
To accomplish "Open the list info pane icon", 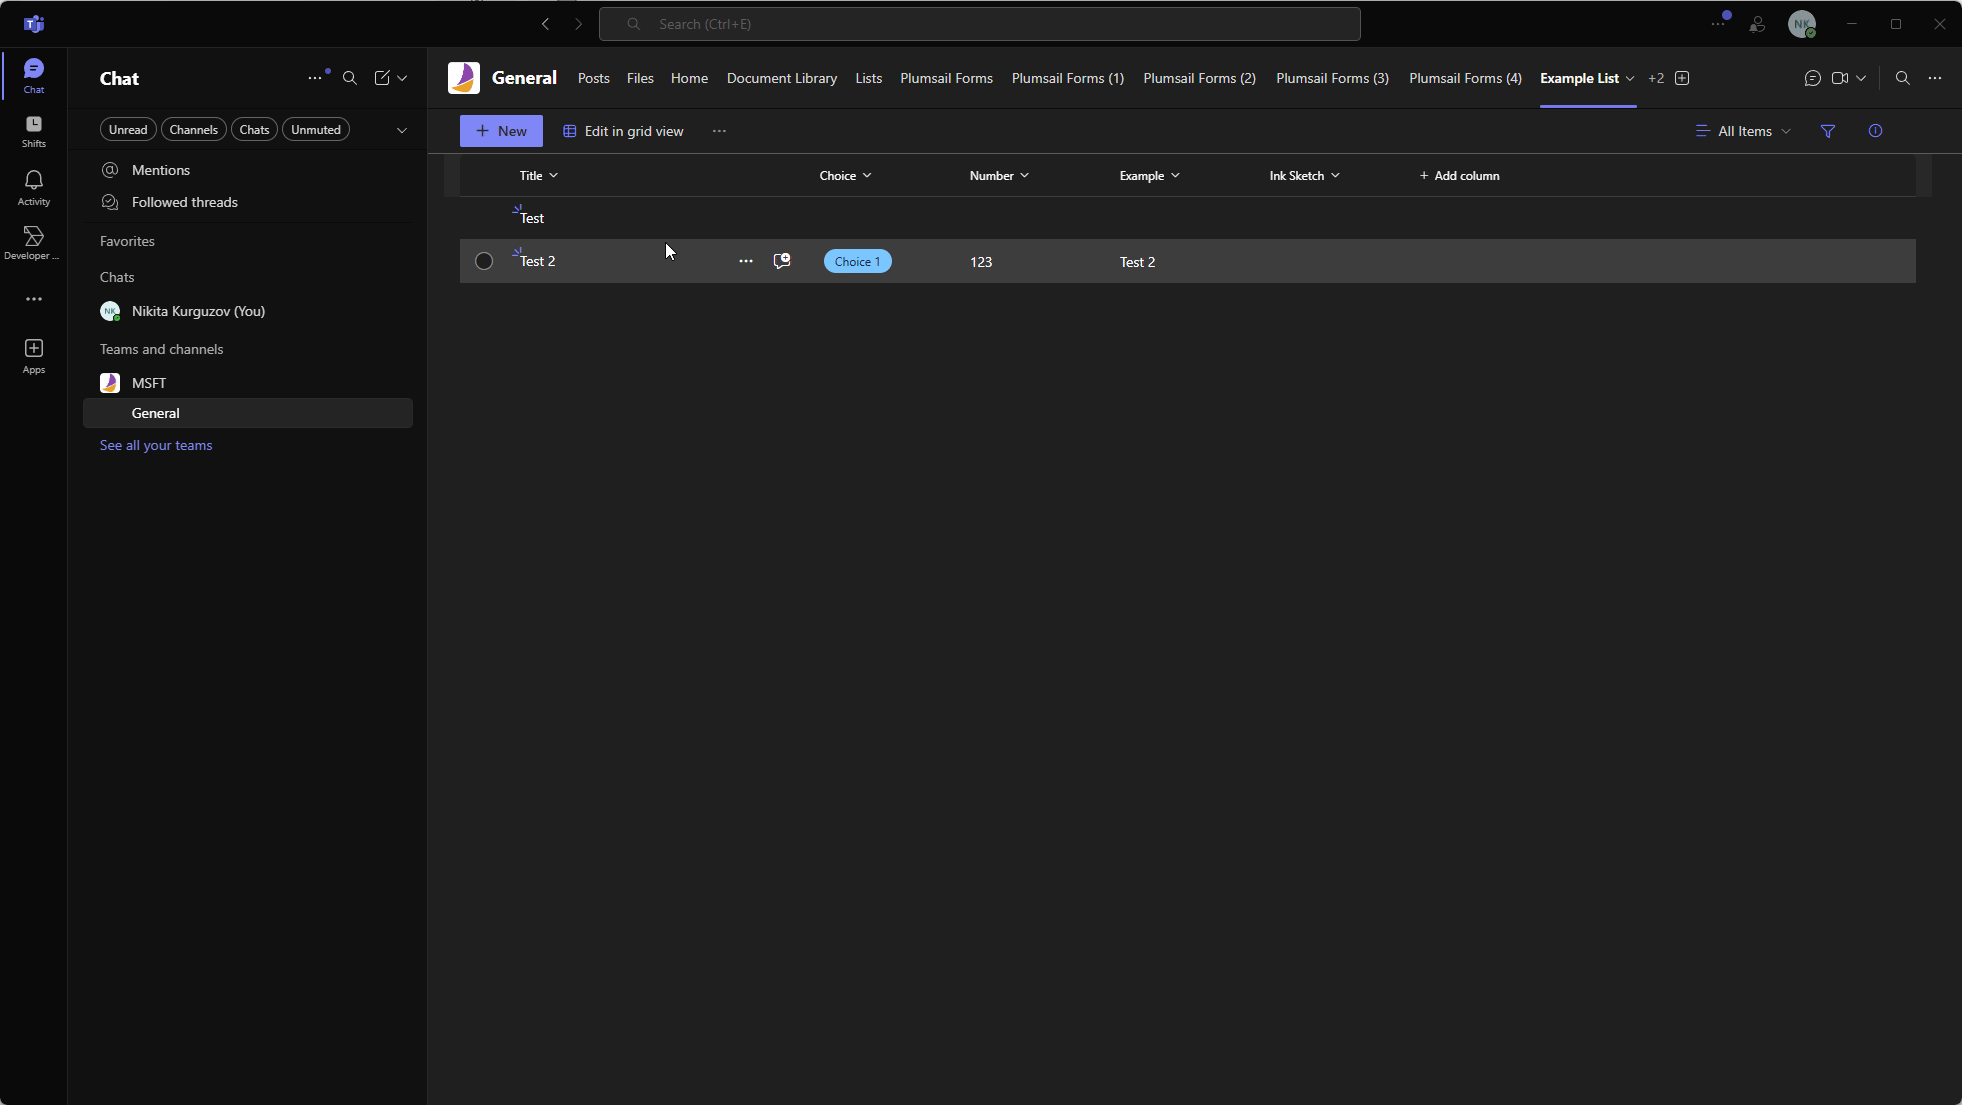I will [x=1875, y=131].
